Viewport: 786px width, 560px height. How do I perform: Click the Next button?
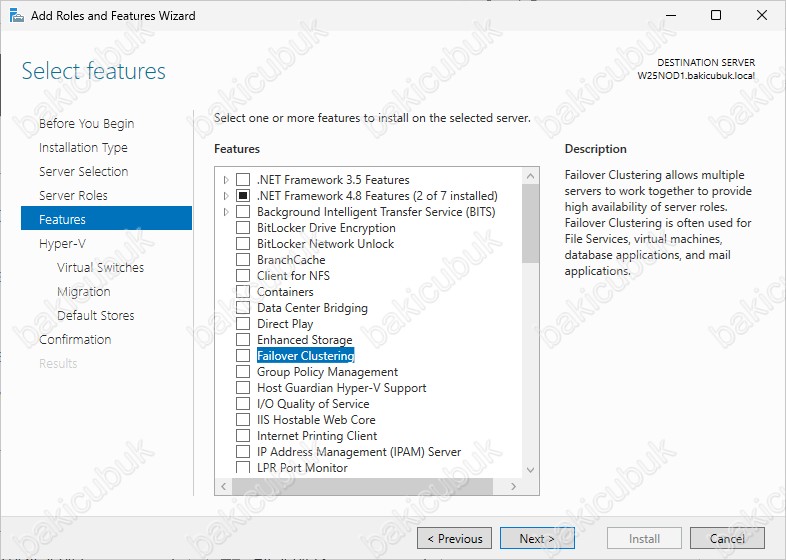(x=537, y=538)
